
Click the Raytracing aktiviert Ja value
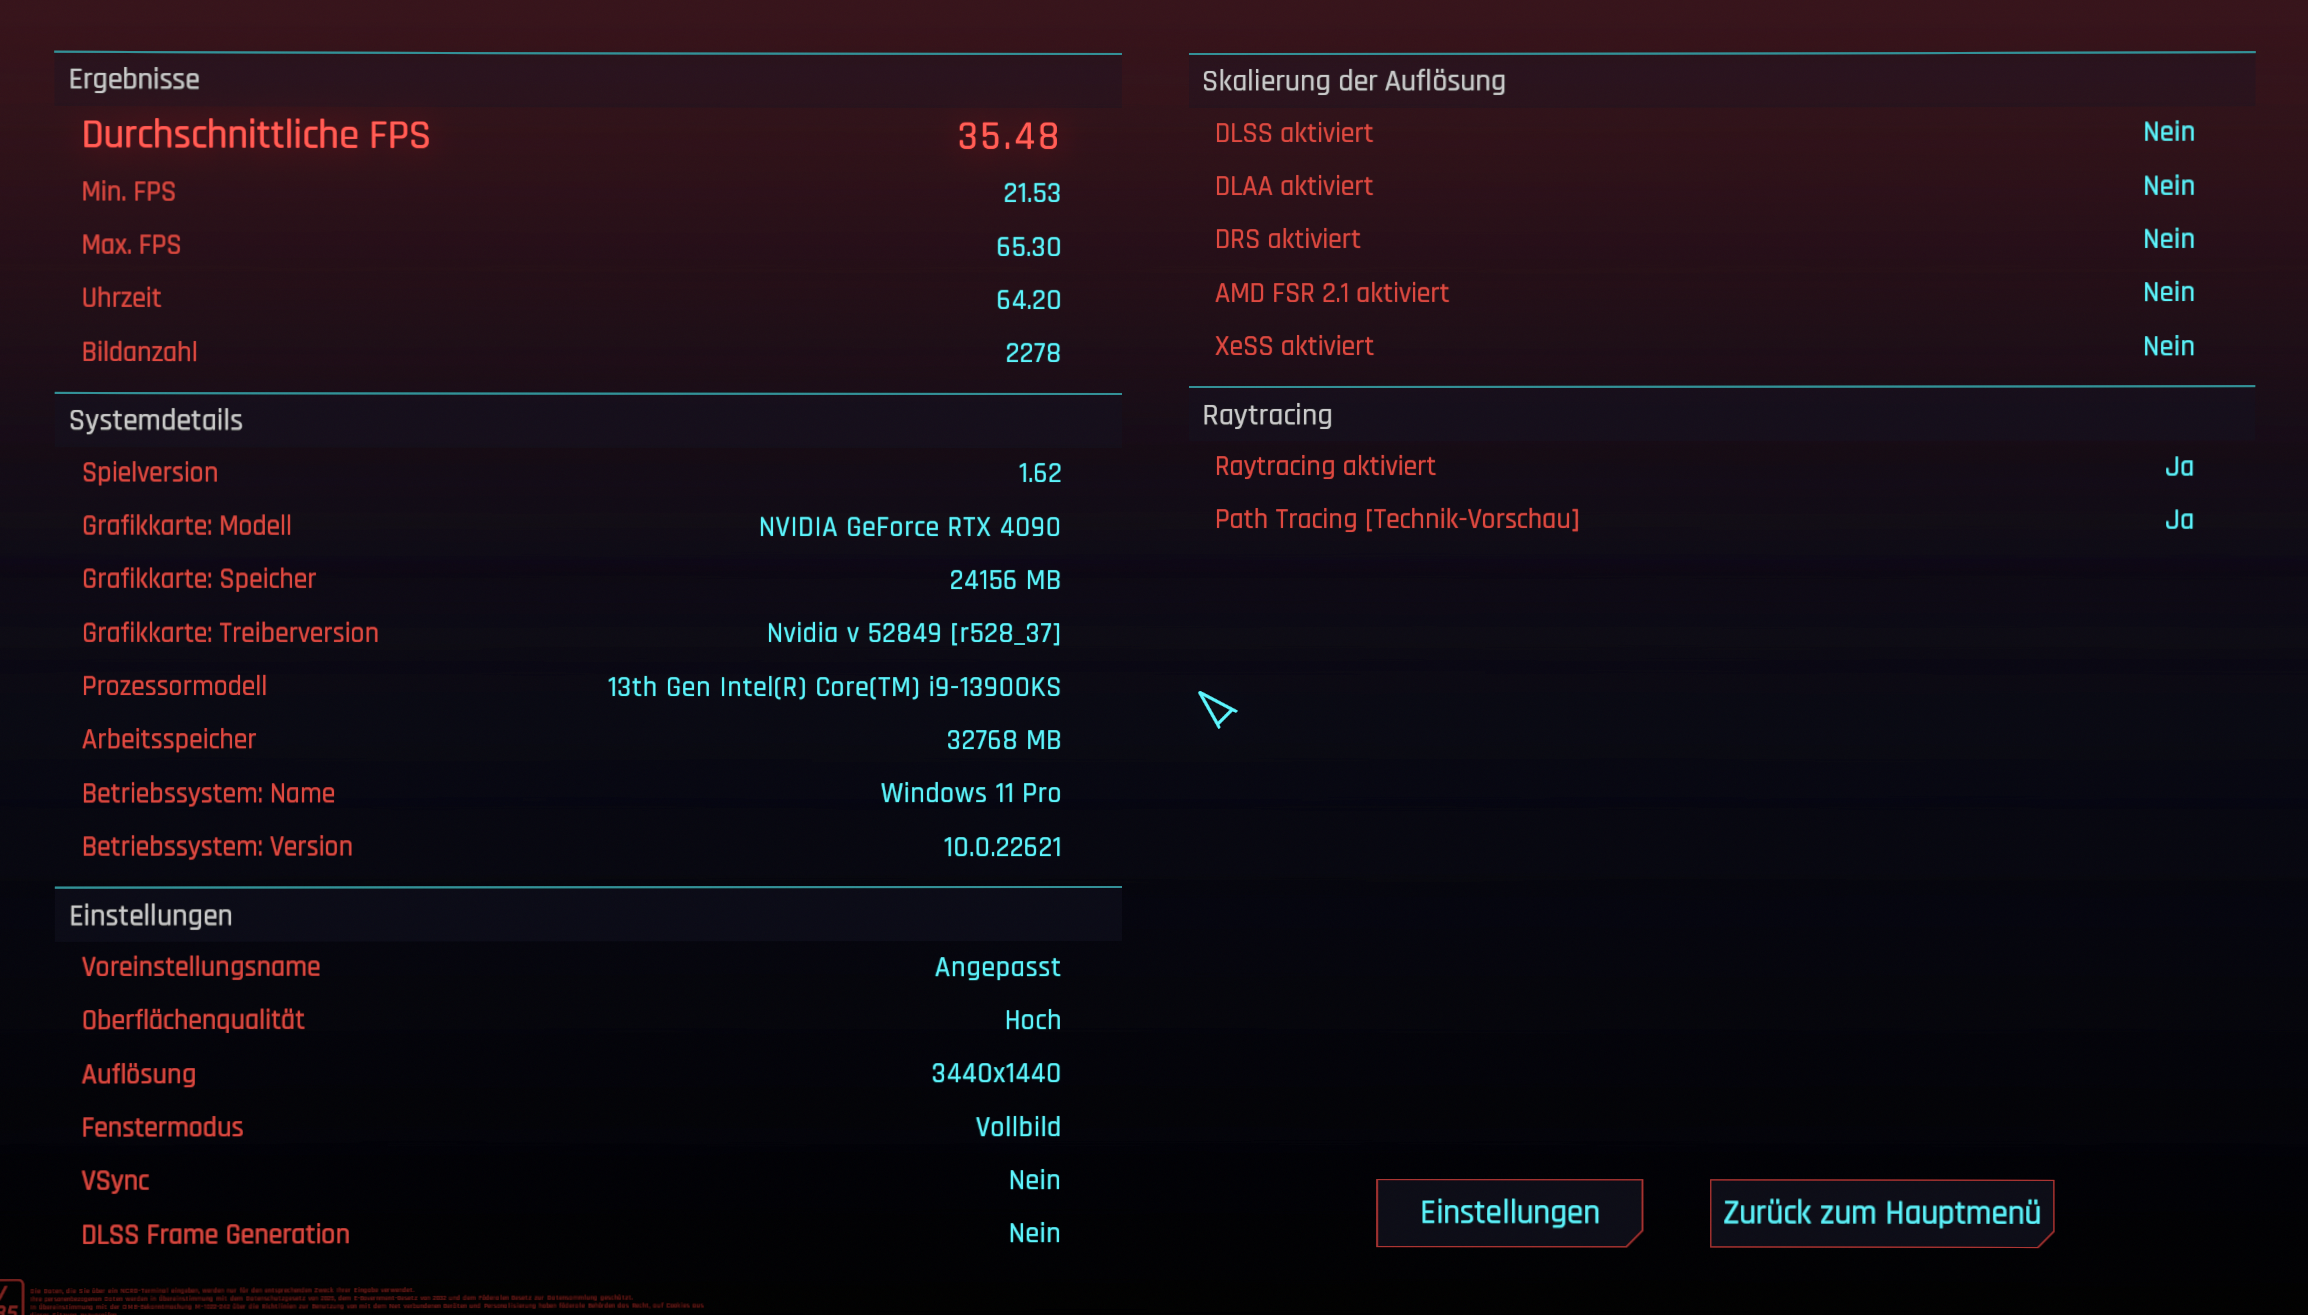2179,467
